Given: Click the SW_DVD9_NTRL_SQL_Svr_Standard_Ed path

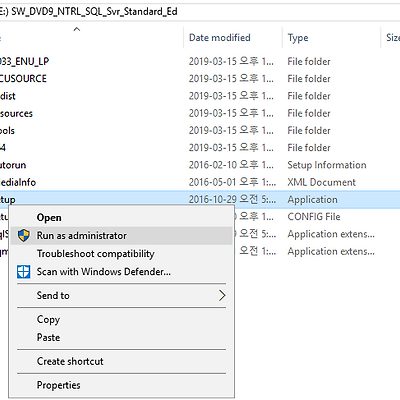Looking at the screenshot, I should click(94, 12).
